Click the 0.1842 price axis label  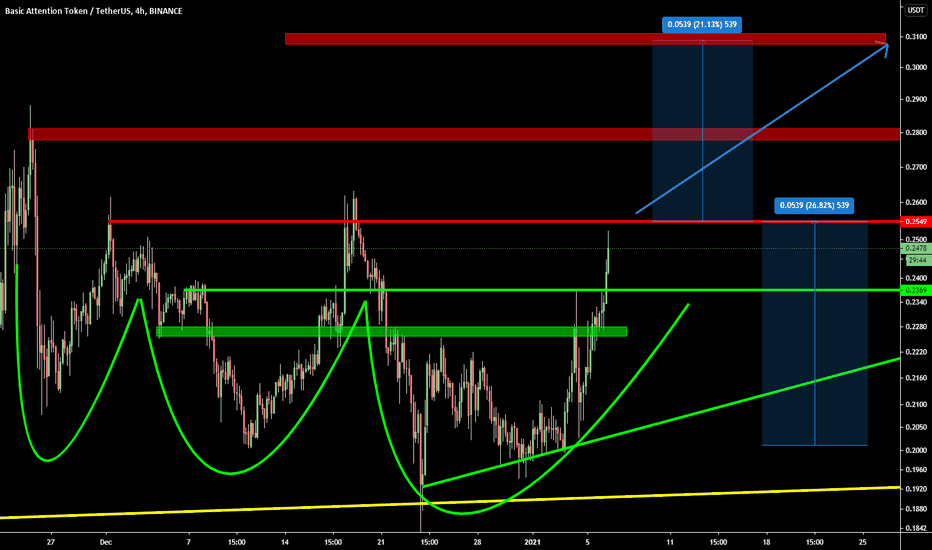916,528
